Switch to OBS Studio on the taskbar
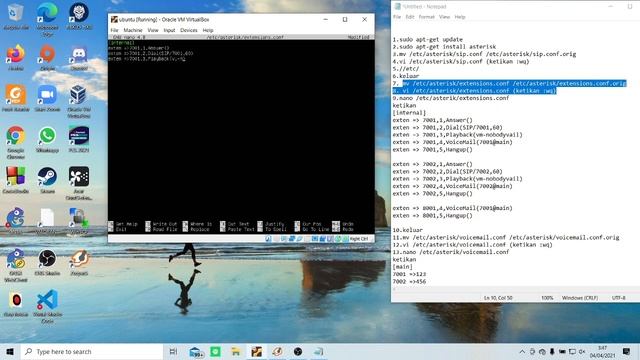Image resolution: width=640 pixels, height=360 pixels. tap(298, 351)
